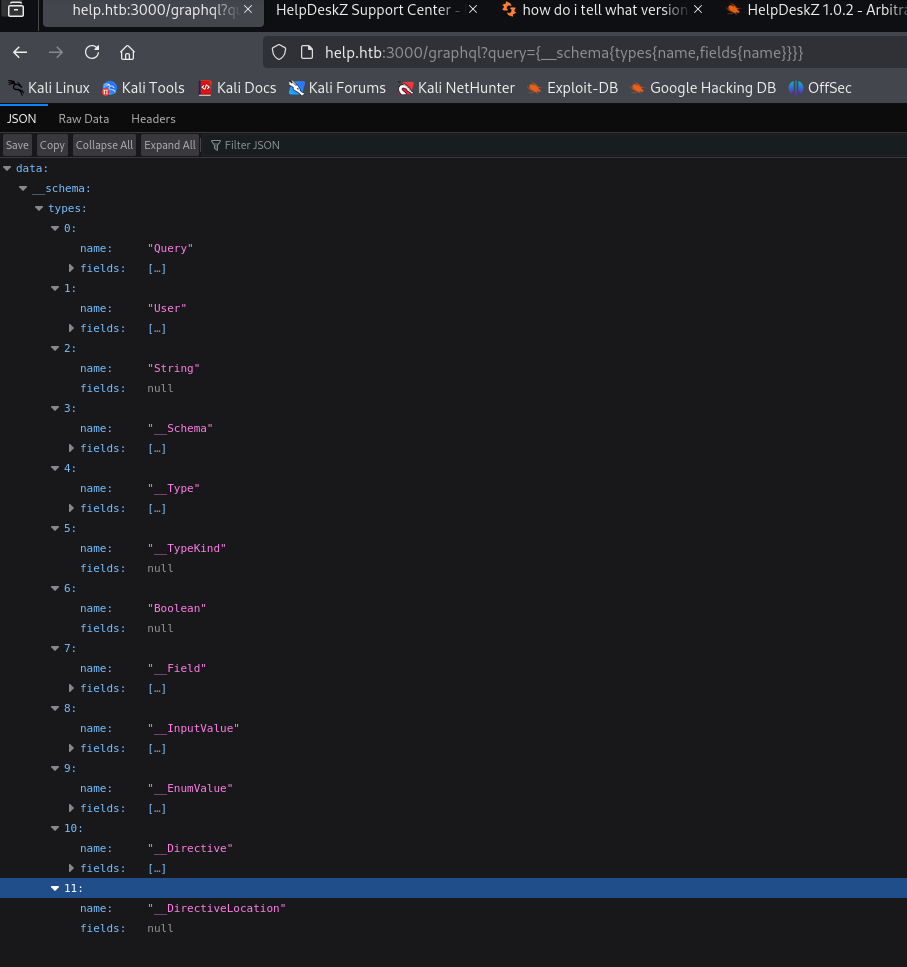Open the OffSec bookmark
The width and height of the screenshot is (907, 967).
pyautogui.click(x=820, y=88)
